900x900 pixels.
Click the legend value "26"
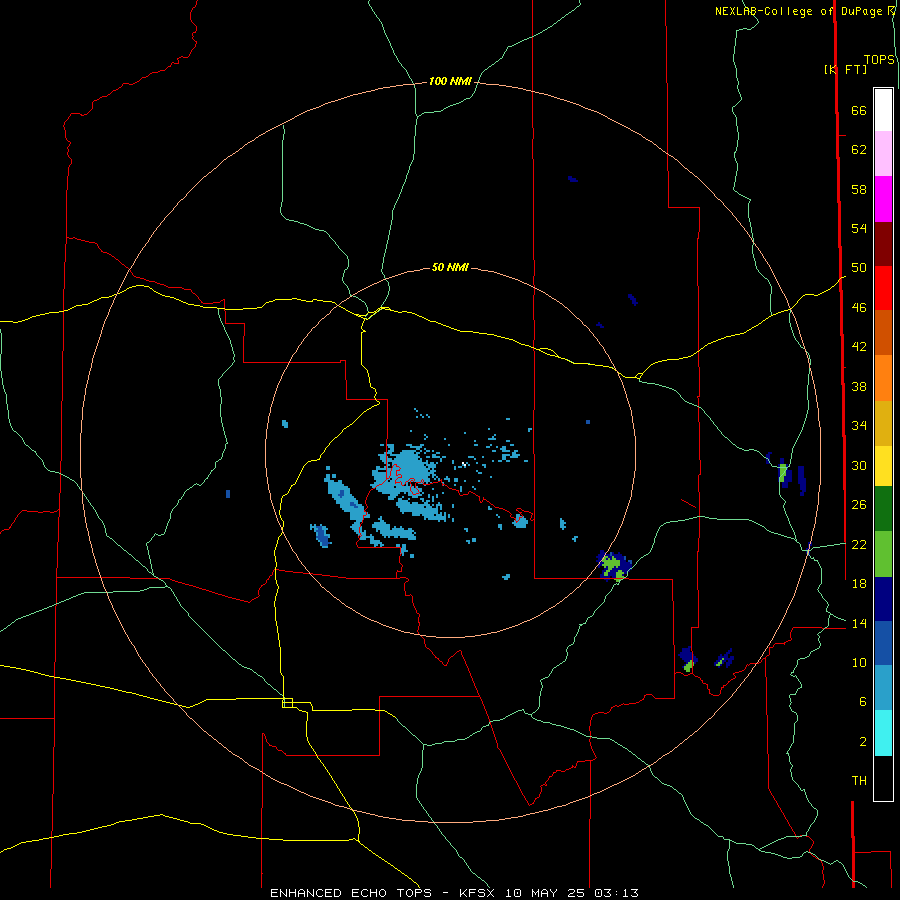click(x=859, y=505)
